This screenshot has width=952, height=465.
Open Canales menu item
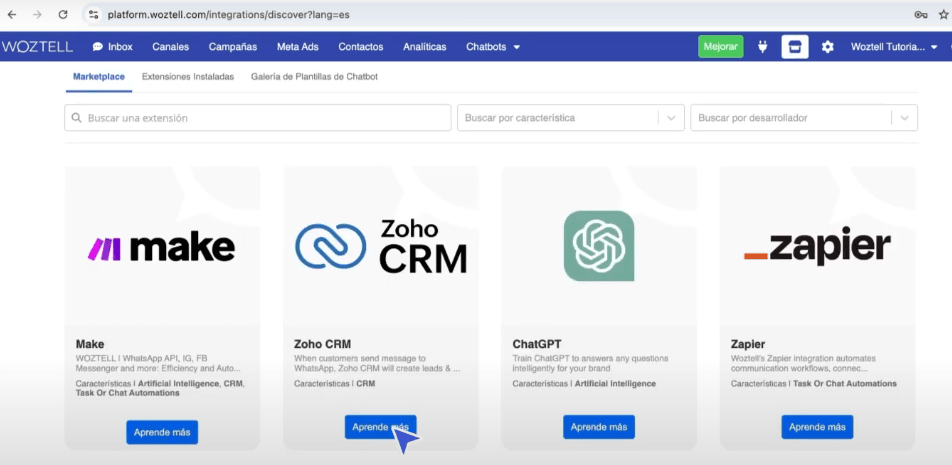coord(171,47)
